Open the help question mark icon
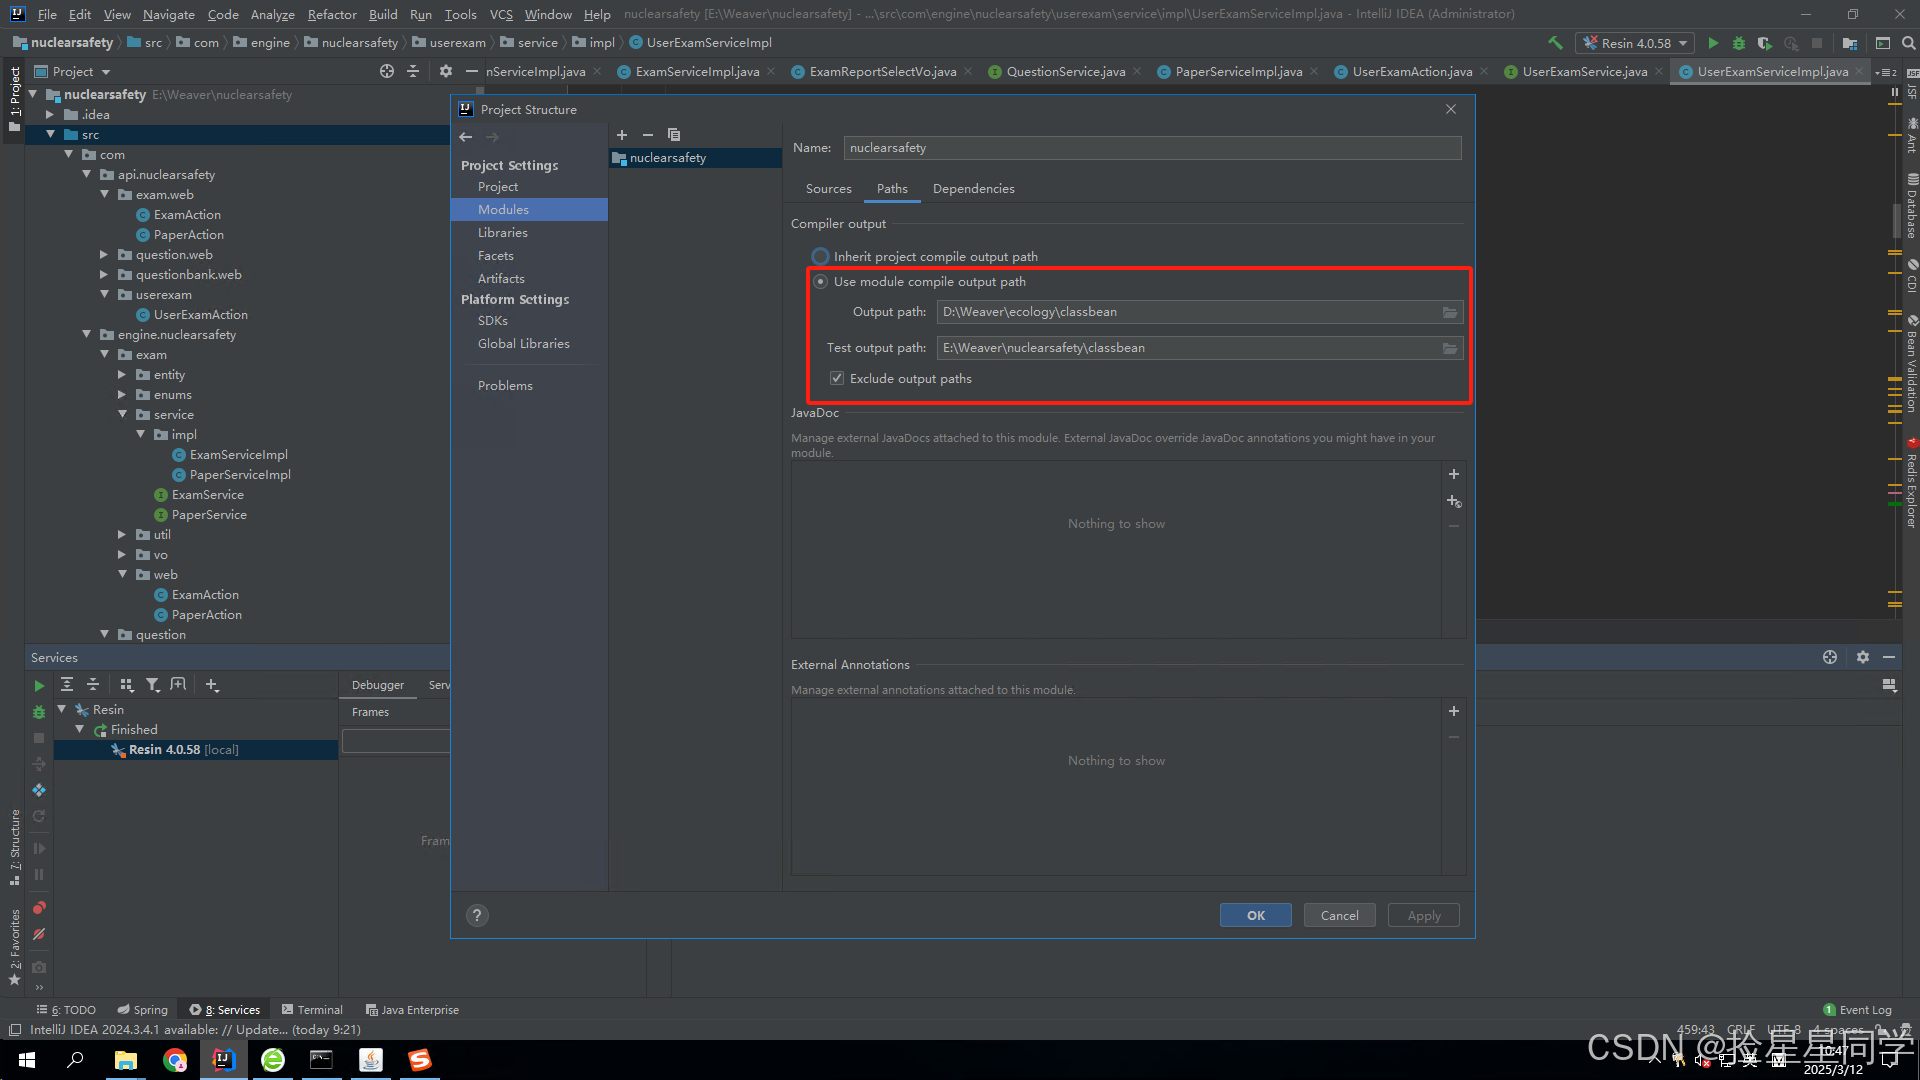This screenshot has height=1080, width=1920. click(x=477, y=915)
